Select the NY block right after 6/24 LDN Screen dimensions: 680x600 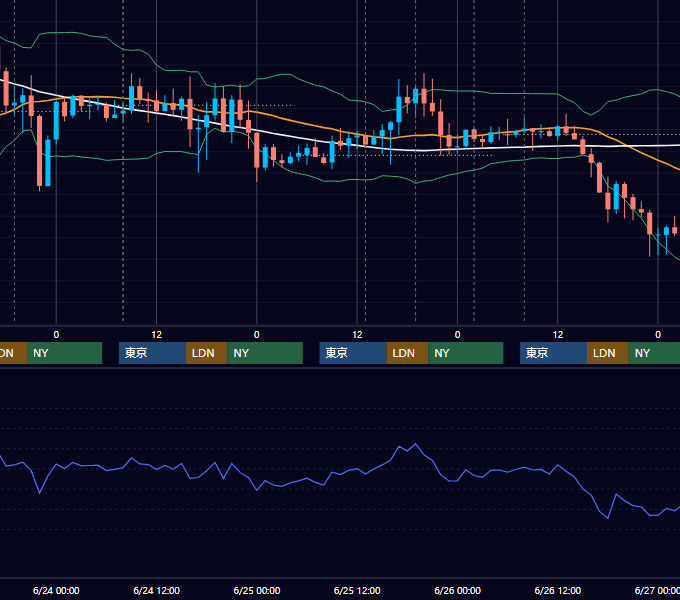point(265,353)
